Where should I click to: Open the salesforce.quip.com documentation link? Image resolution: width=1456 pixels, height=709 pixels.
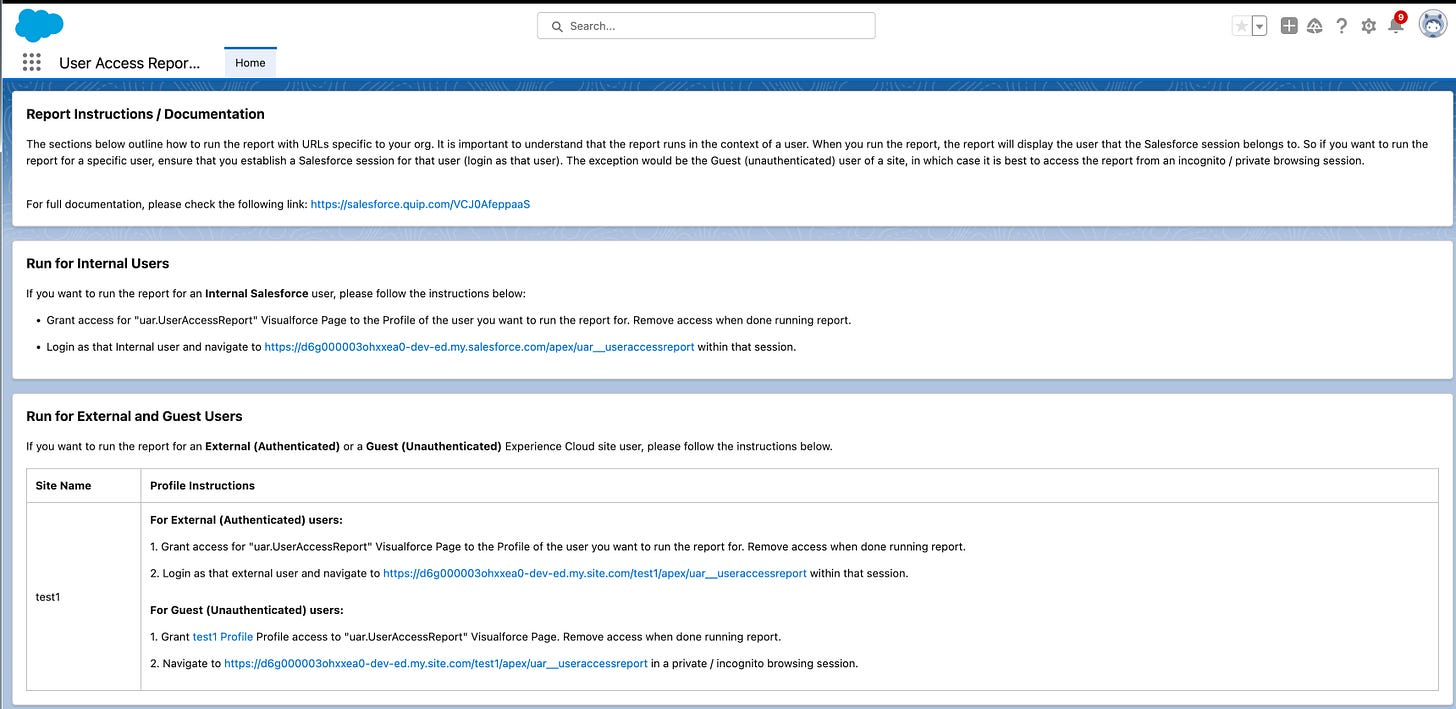(x=420, y=204)
